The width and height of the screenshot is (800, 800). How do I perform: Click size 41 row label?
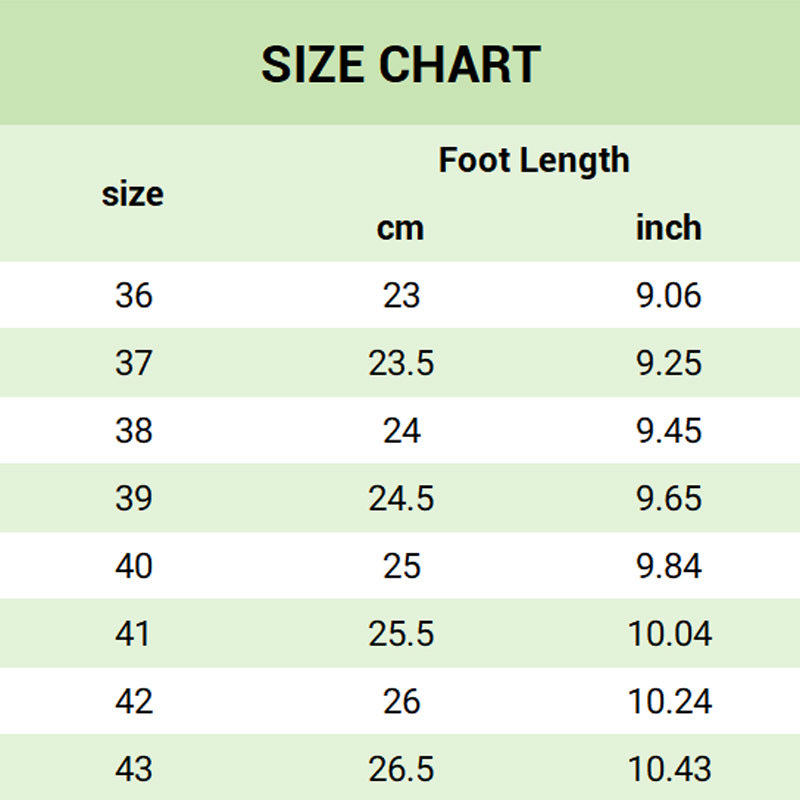pyautogui.click(x=133, y=634)
